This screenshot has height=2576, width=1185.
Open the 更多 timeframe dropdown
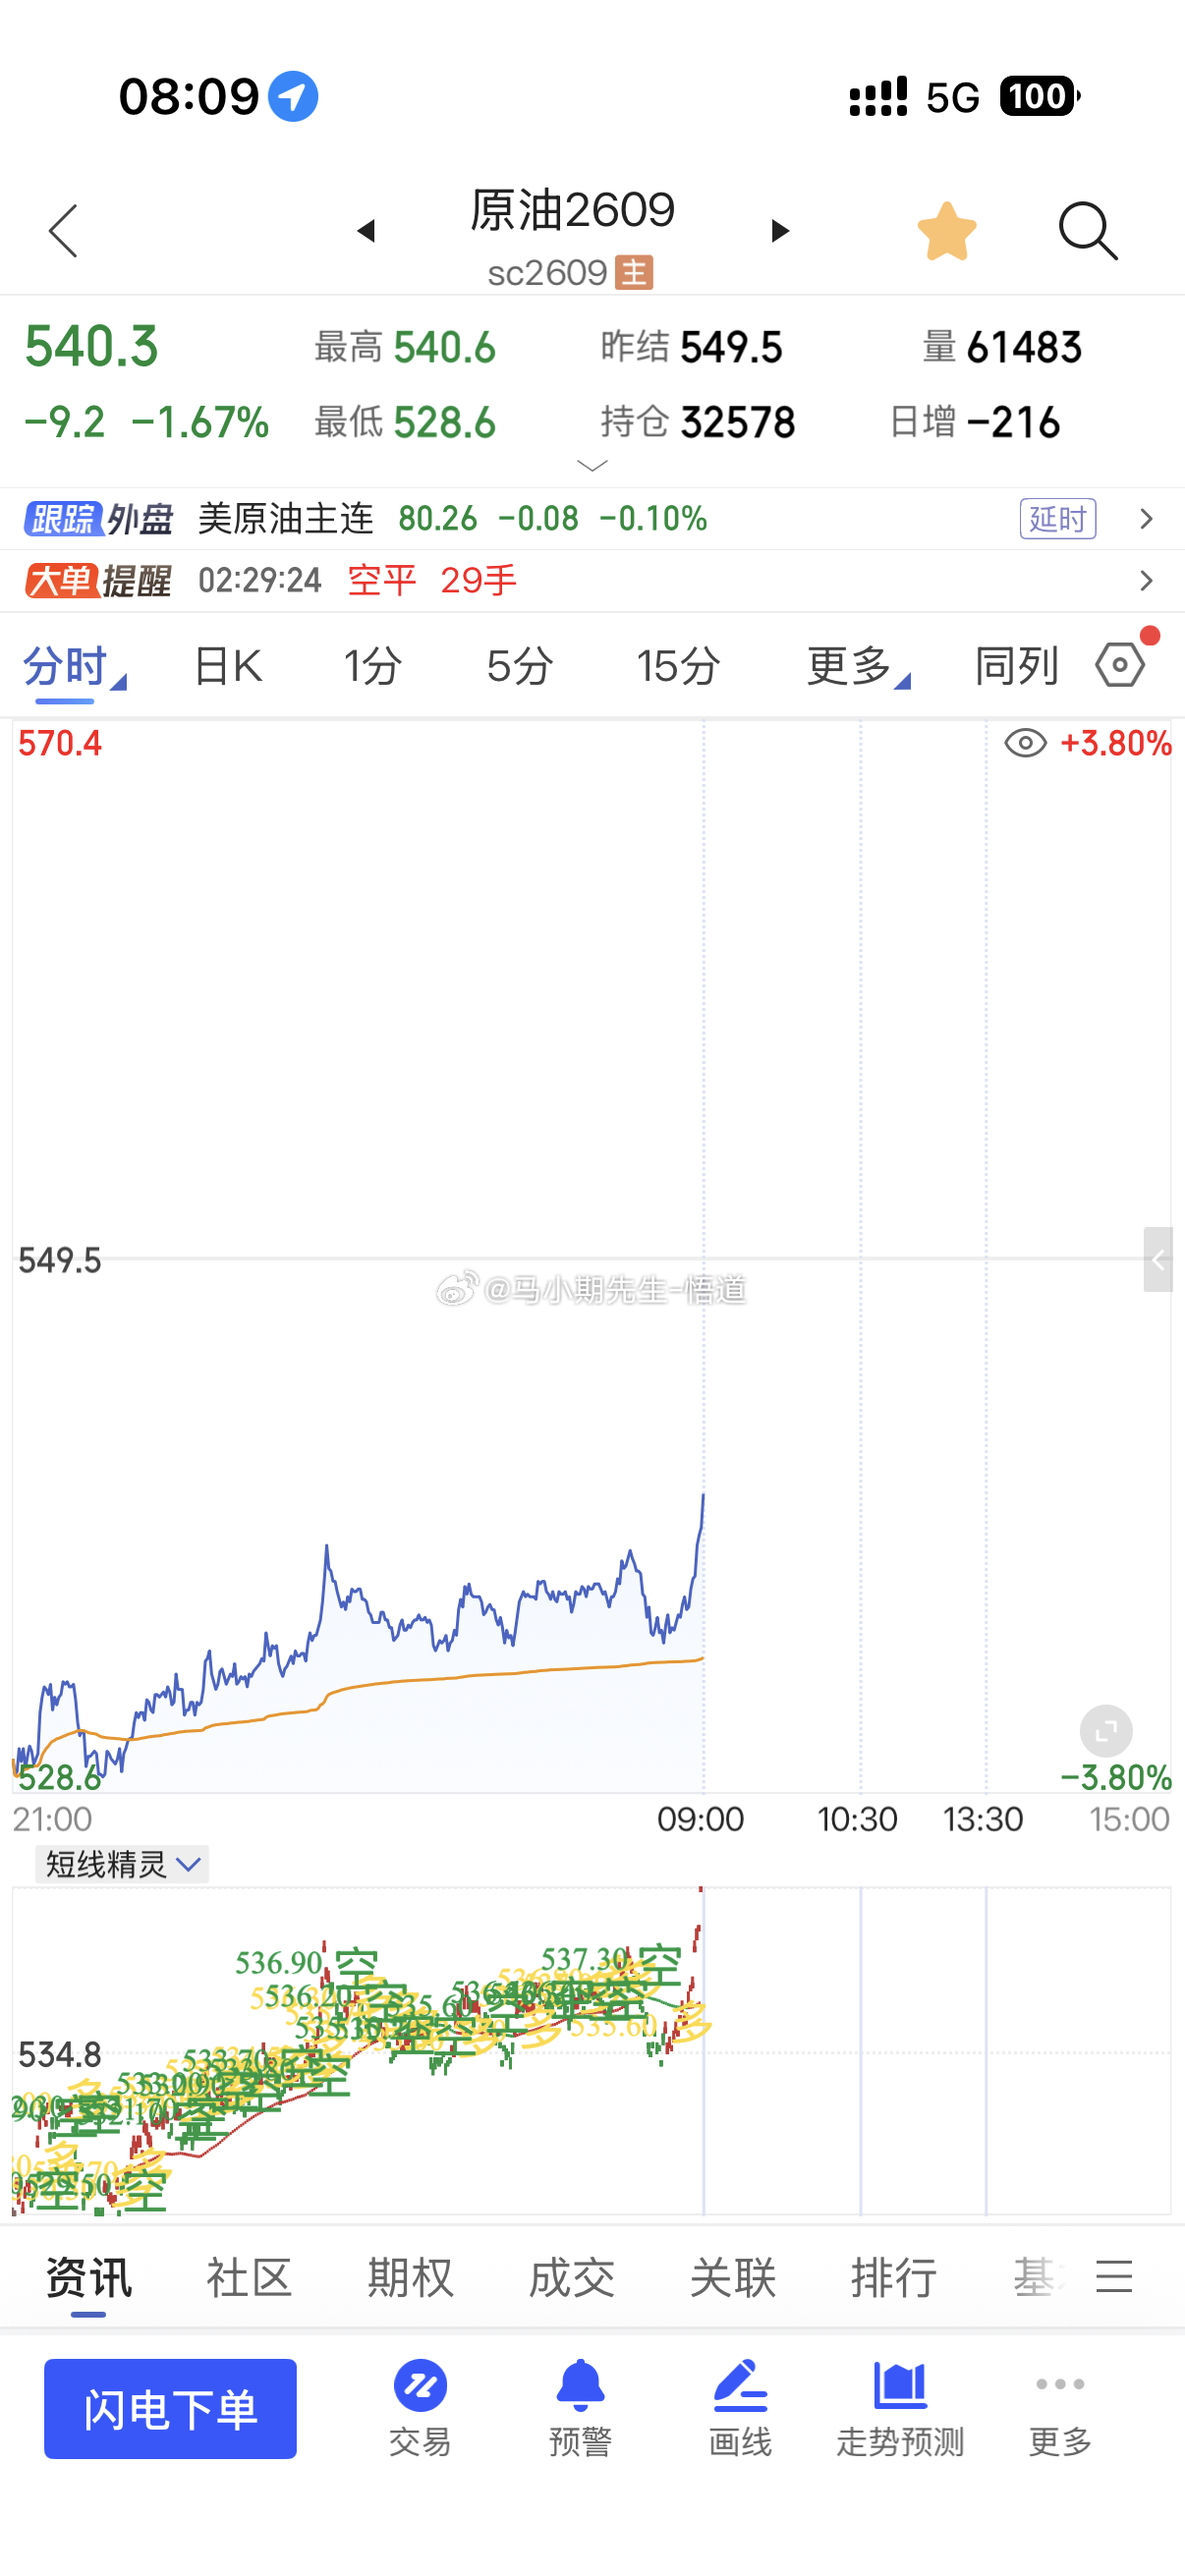point(858,665)
